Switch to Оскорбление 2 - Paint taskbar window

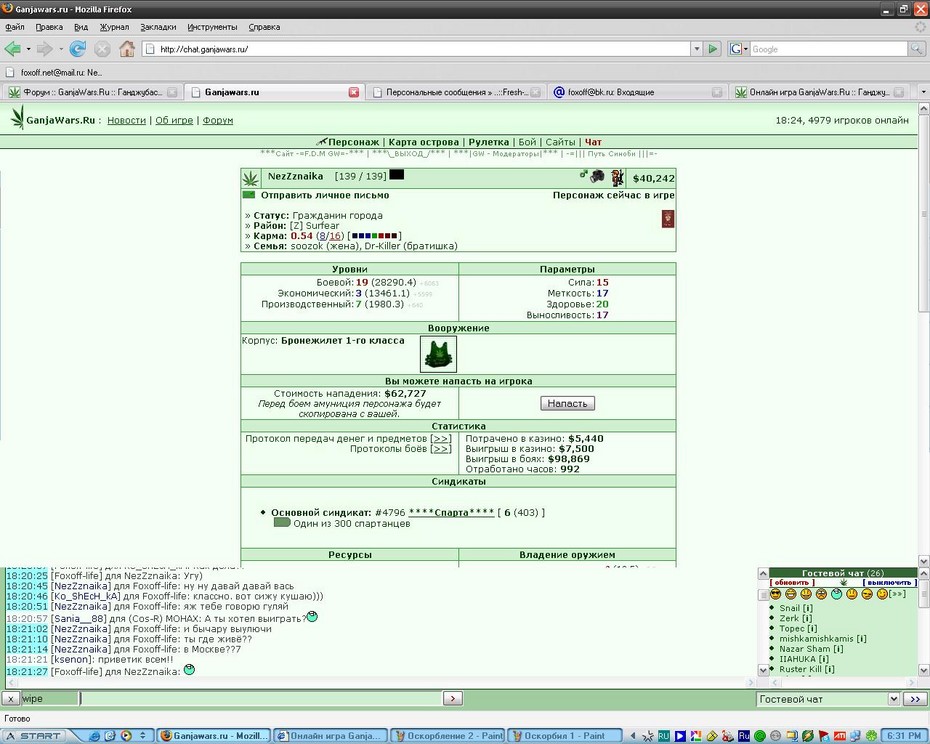[x=448, y=736]
